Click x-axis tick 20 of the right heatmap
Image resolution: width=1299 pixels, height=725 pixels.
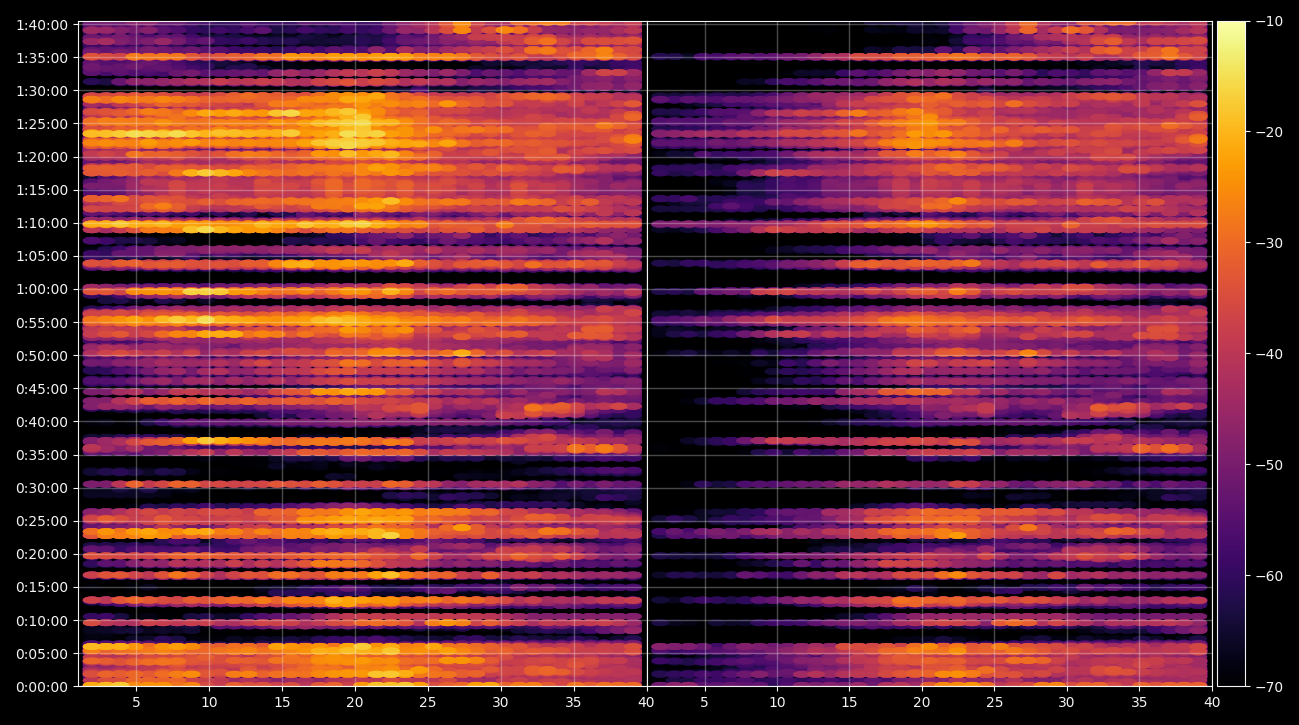(922, 703)
